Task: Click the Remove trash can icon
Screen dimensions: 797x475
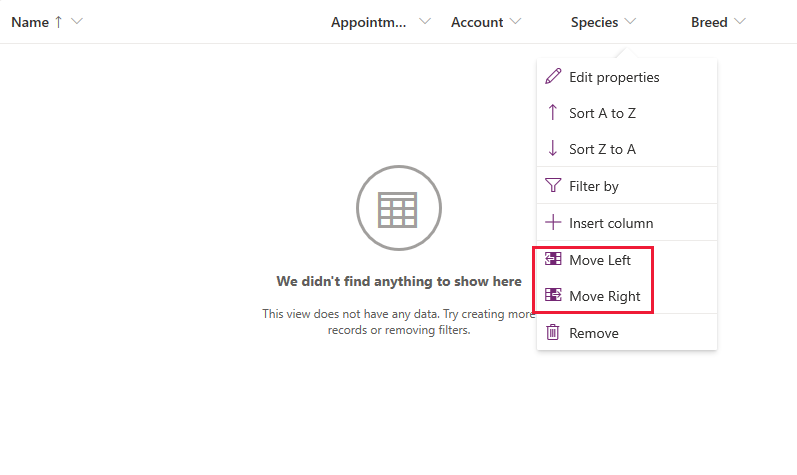Action: [553, 333]
